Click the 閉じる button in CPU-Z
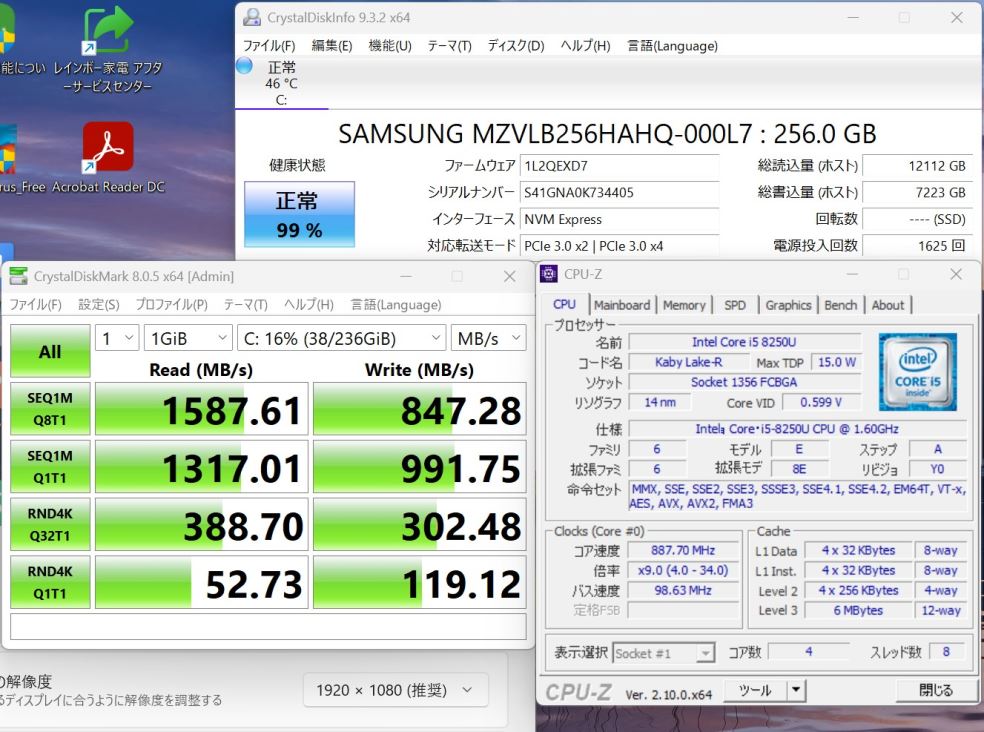This screenshot has height=732, width=984. tap(936, 690)
